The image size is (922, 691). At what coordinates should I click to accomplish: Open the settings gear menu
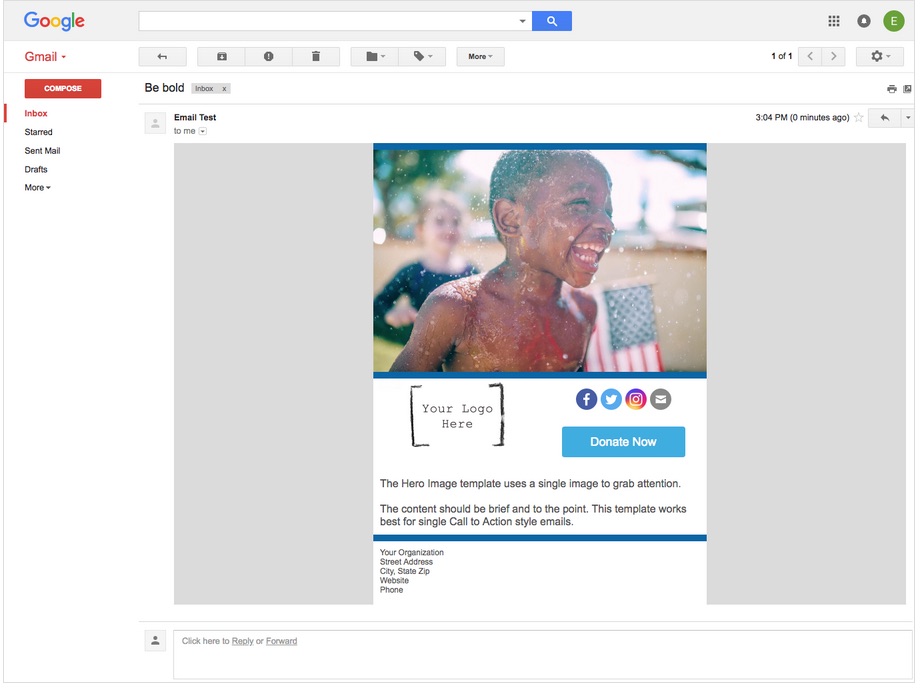point(880,56)
